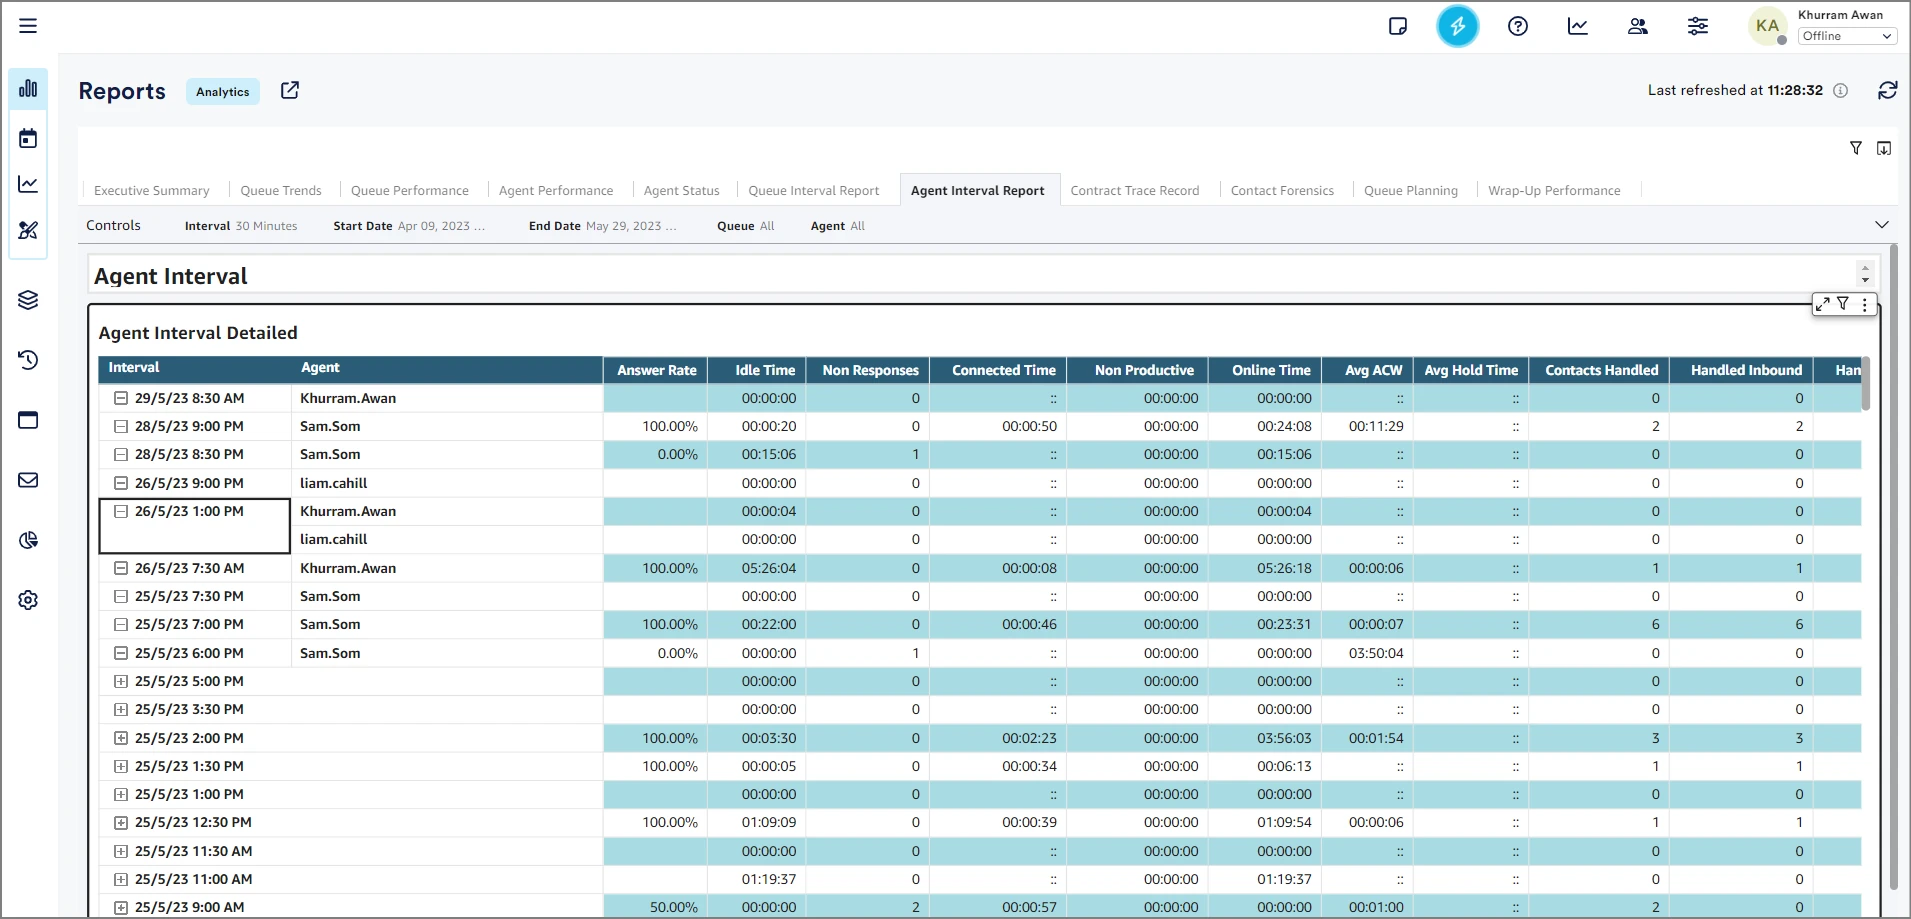Open the three-dot table options menu

pos(1865,305)
